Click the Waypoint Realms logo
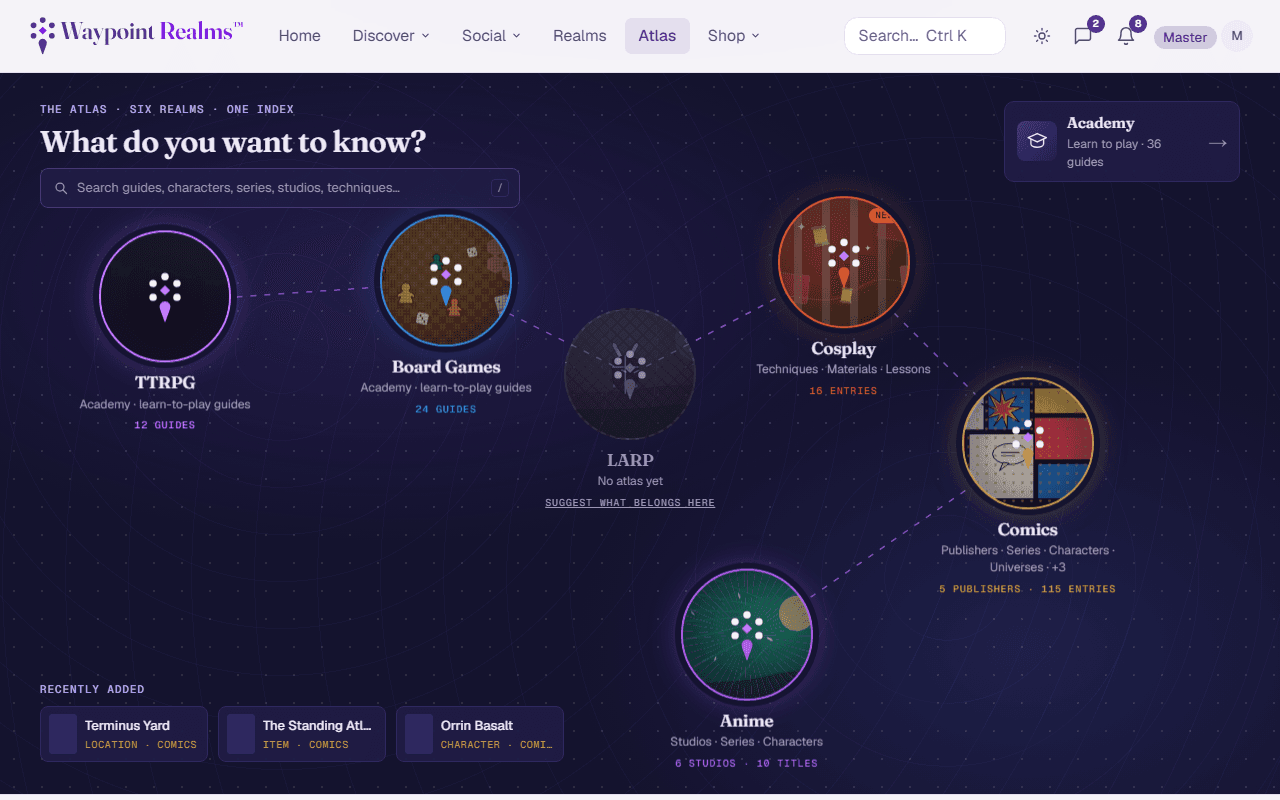Screen dimensions: 1280x800 tap(137, 35)
